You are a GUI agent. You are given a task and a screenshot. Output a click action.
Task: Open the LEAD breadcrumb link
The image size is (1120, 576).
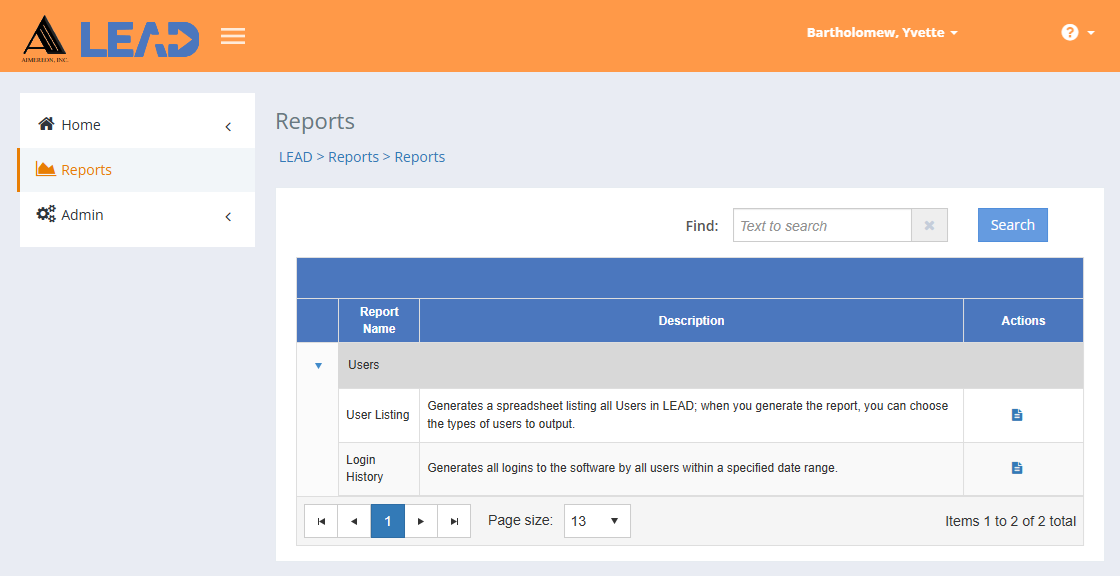[295, 156]
